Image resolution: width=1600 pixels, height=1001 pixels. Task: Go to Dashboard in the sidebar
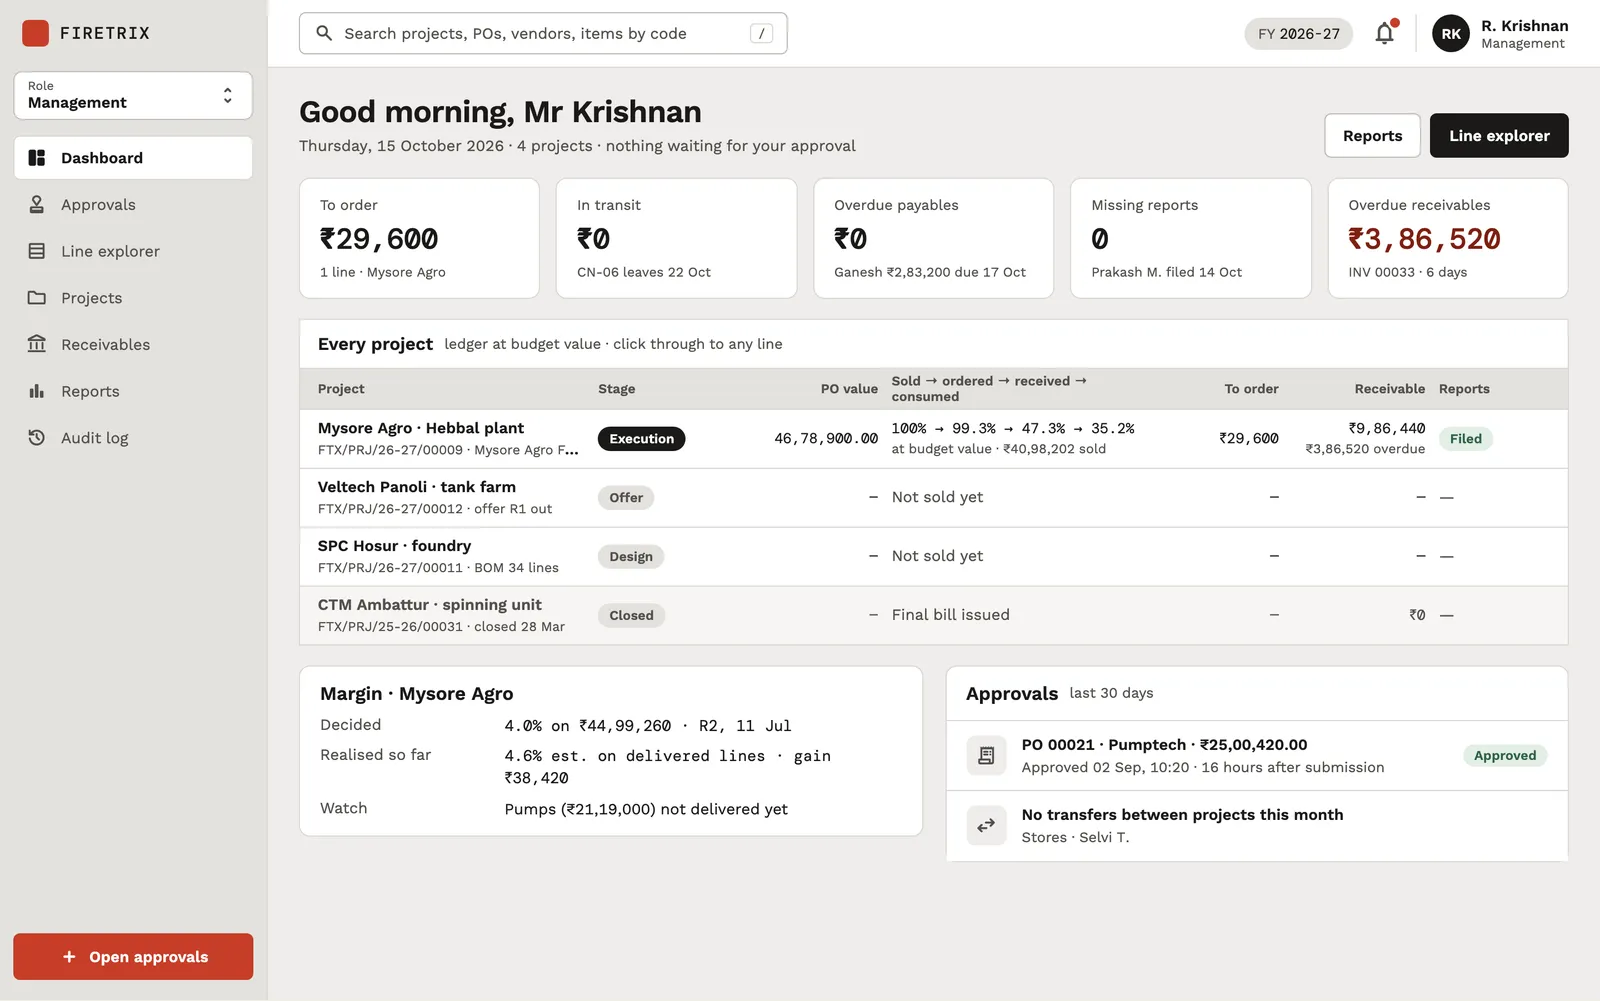[133, 158]
